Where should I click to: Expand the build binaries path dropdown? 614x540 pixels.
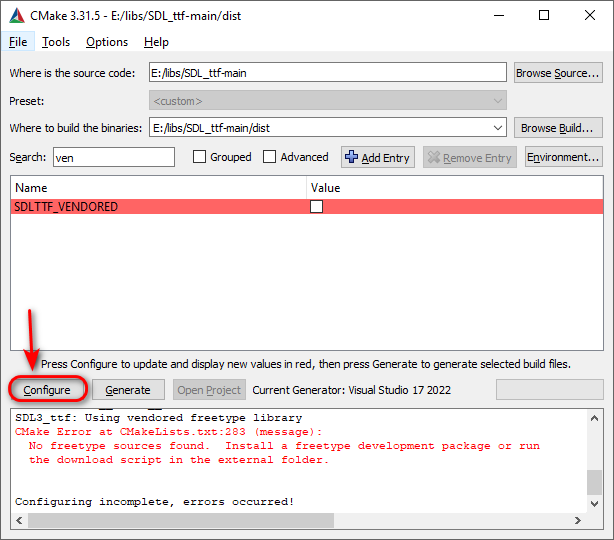coord(498,128)
